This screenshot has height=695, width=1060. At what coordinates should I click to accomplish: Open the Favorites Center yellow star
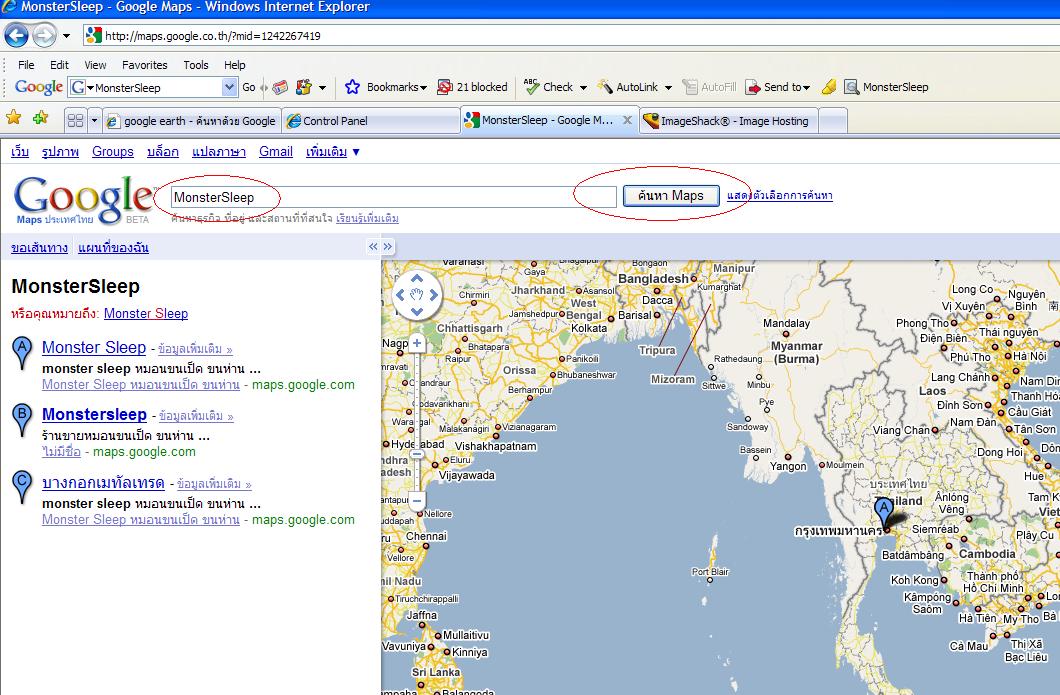13,118
